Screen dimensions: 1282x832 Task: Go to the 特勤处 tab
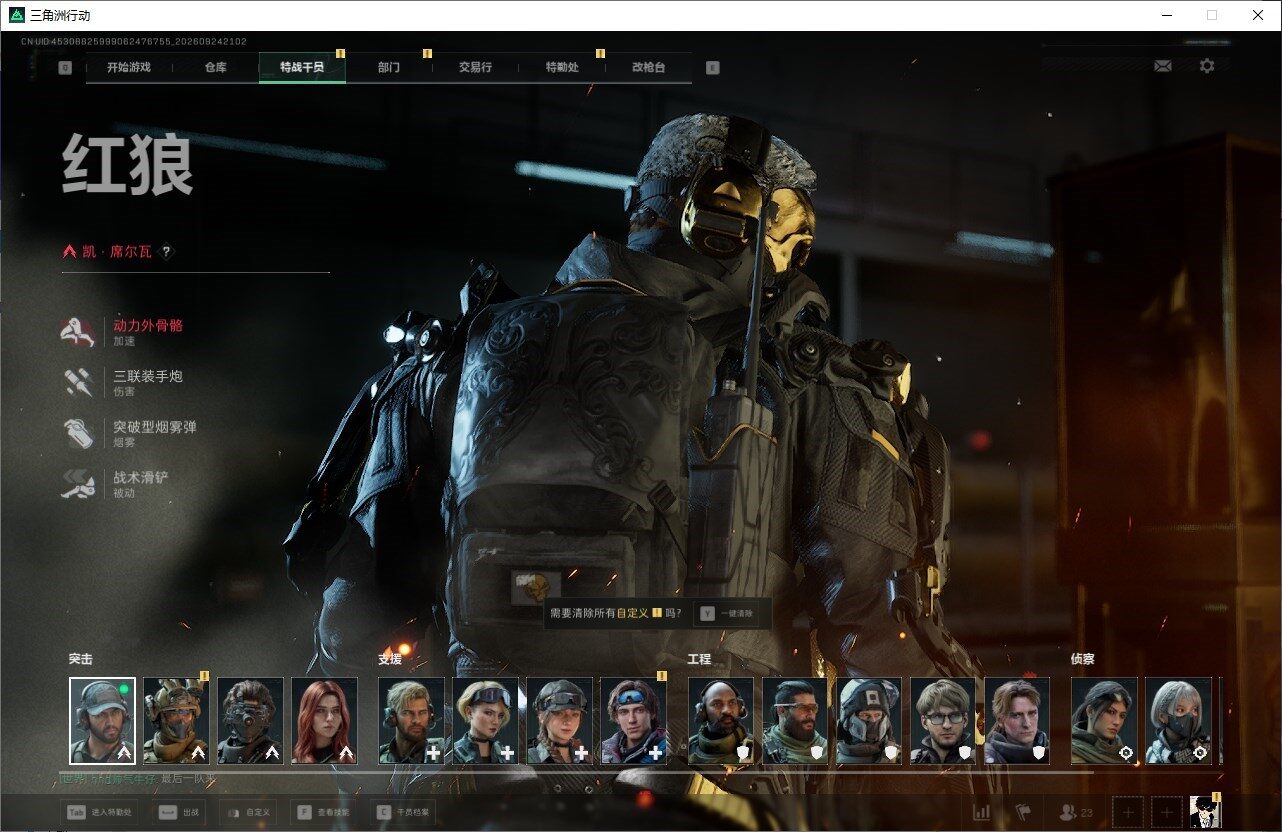tap(562, 68)
